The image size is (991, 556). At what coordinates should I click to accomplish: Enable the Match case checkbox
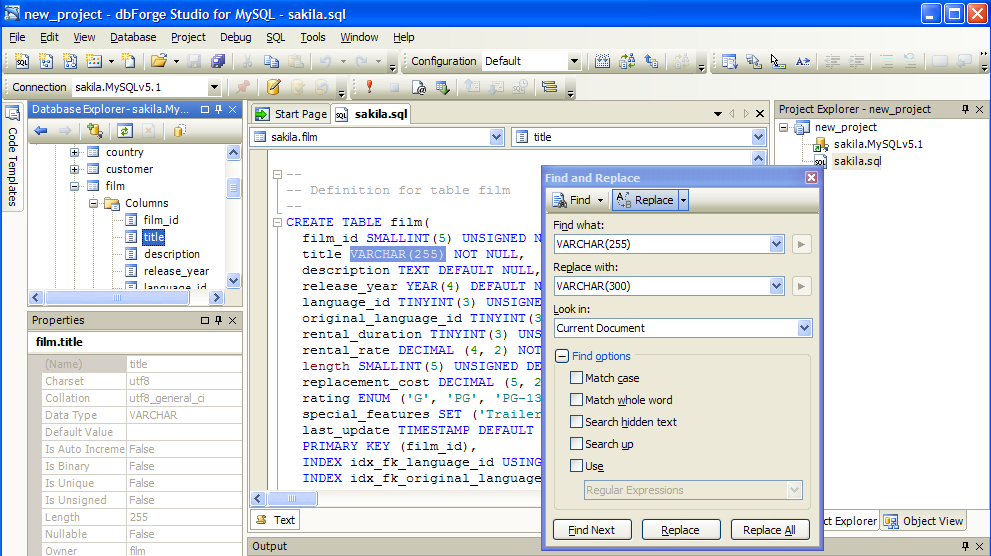tap(576, 378)
